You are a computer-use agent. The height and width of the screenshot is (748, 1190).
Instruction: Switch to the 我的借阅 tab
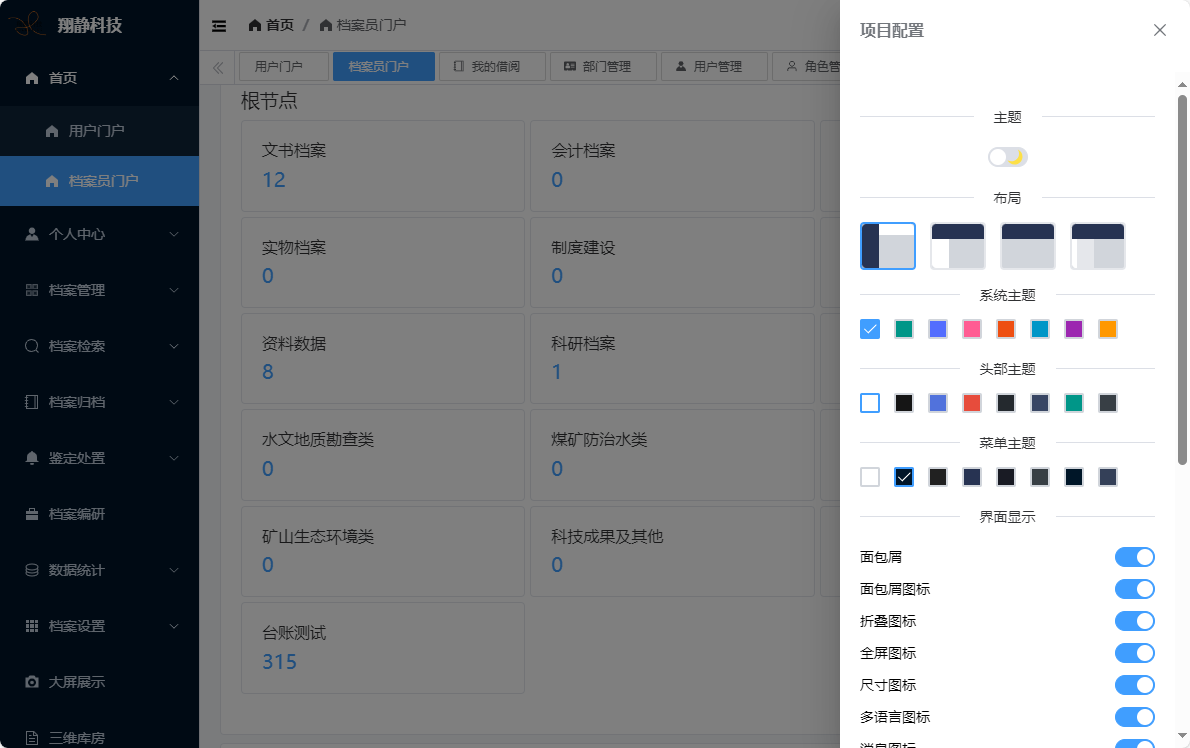click(493, 67)
